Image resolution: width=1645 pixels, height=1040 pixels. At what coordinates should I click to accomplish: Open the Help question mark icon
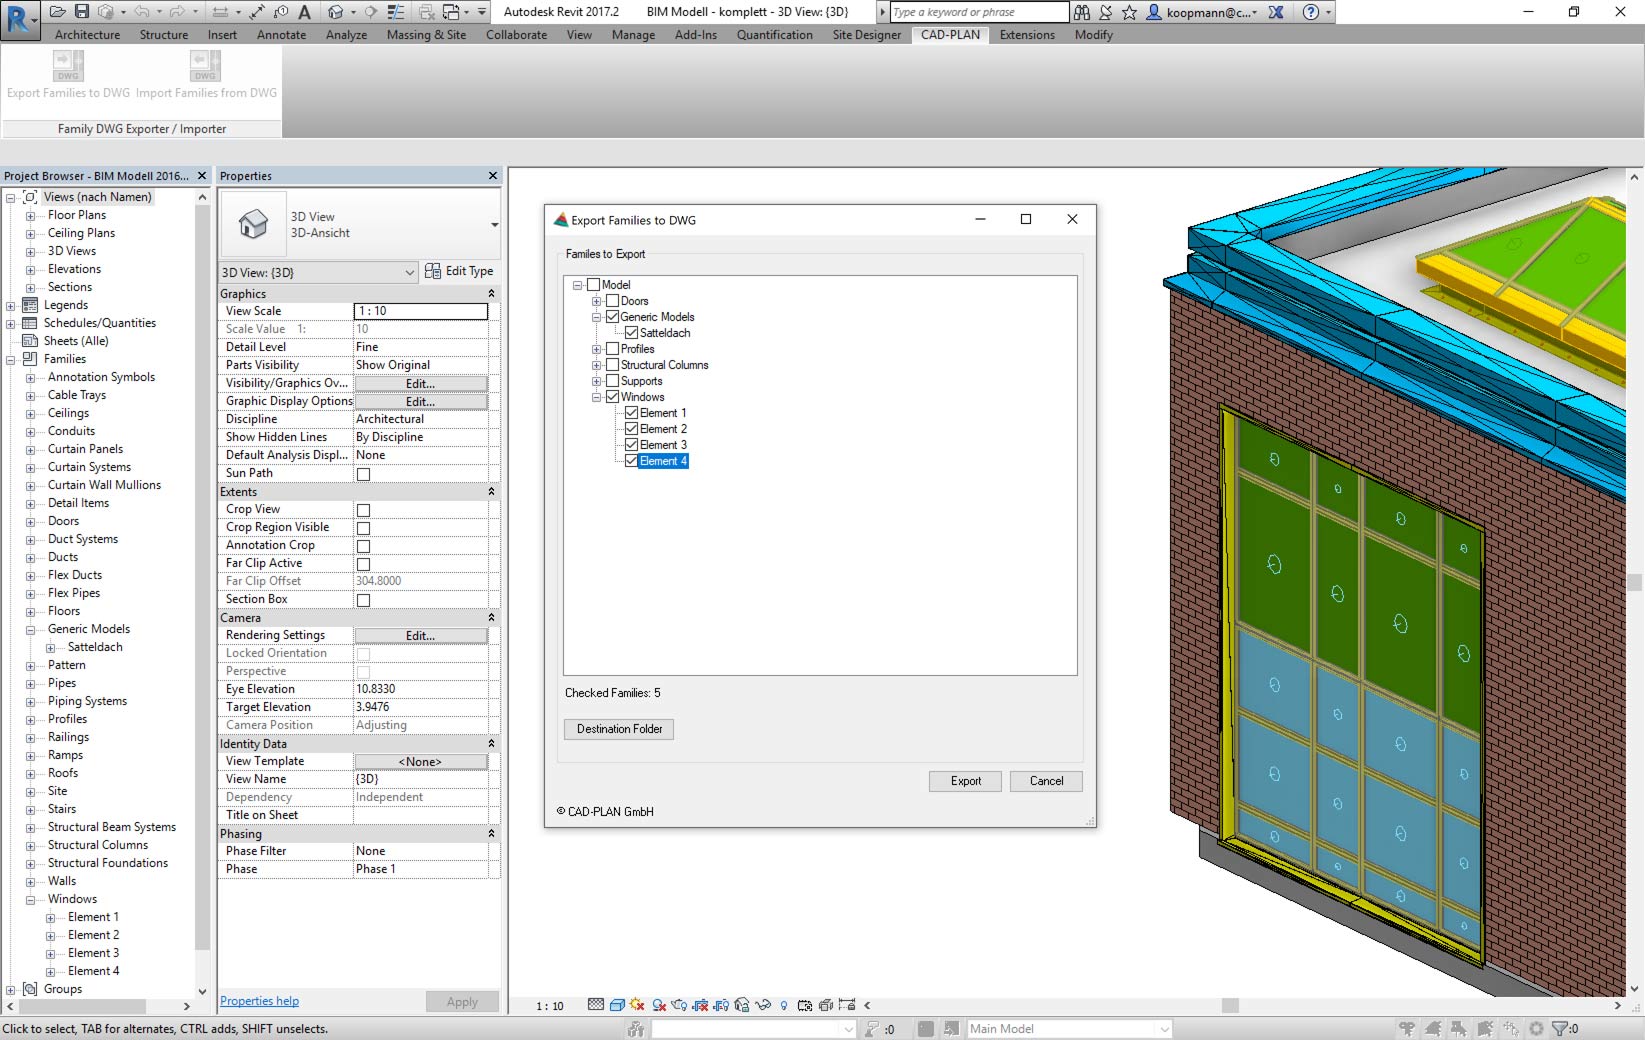(x=1311, y=12)
